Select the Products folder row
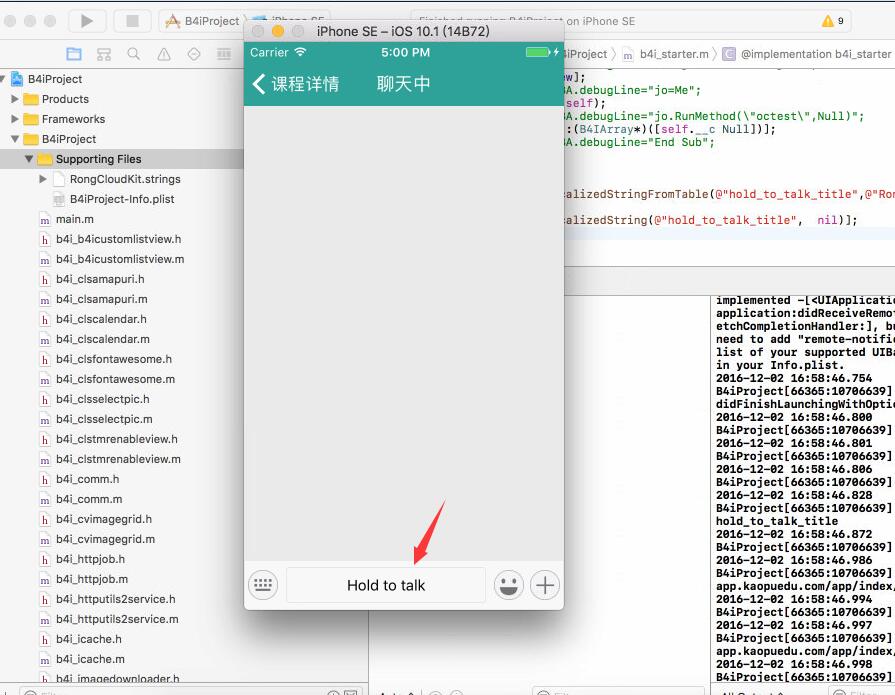The width and height of the screenshot is (895, 695). click(122, 99)
